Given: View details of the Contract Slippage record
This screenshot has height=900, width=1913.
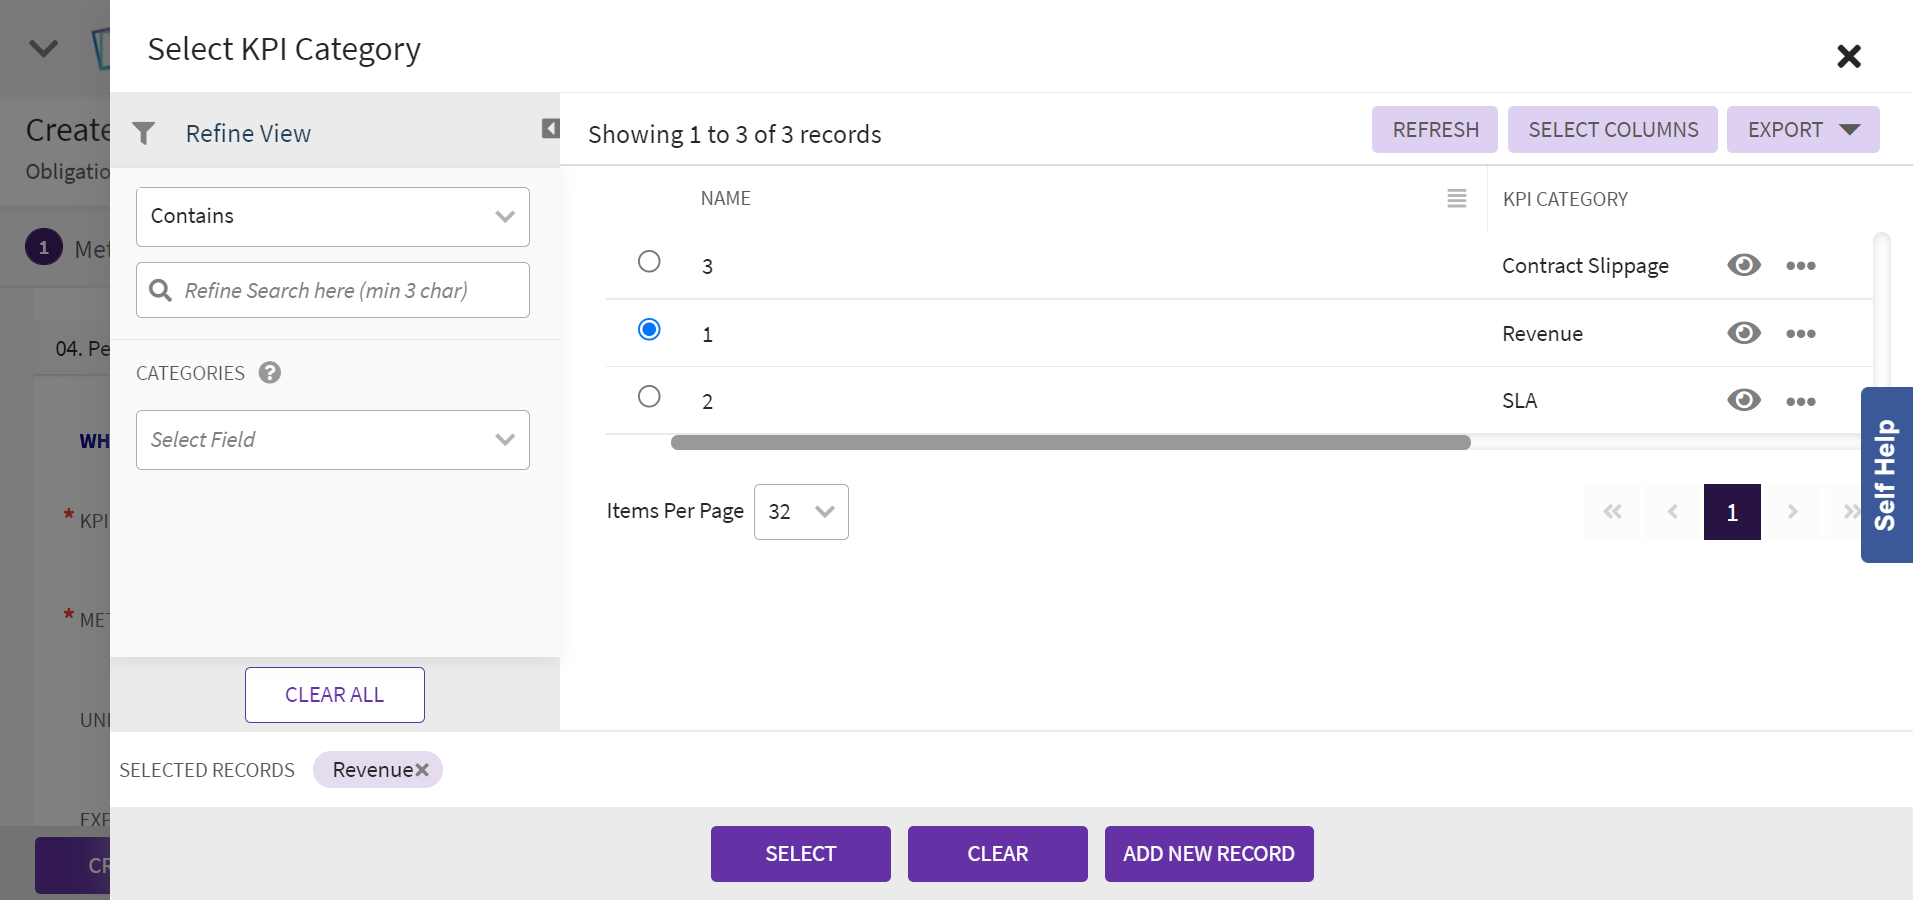Looking at the screenshot, I should (1743, 265).
